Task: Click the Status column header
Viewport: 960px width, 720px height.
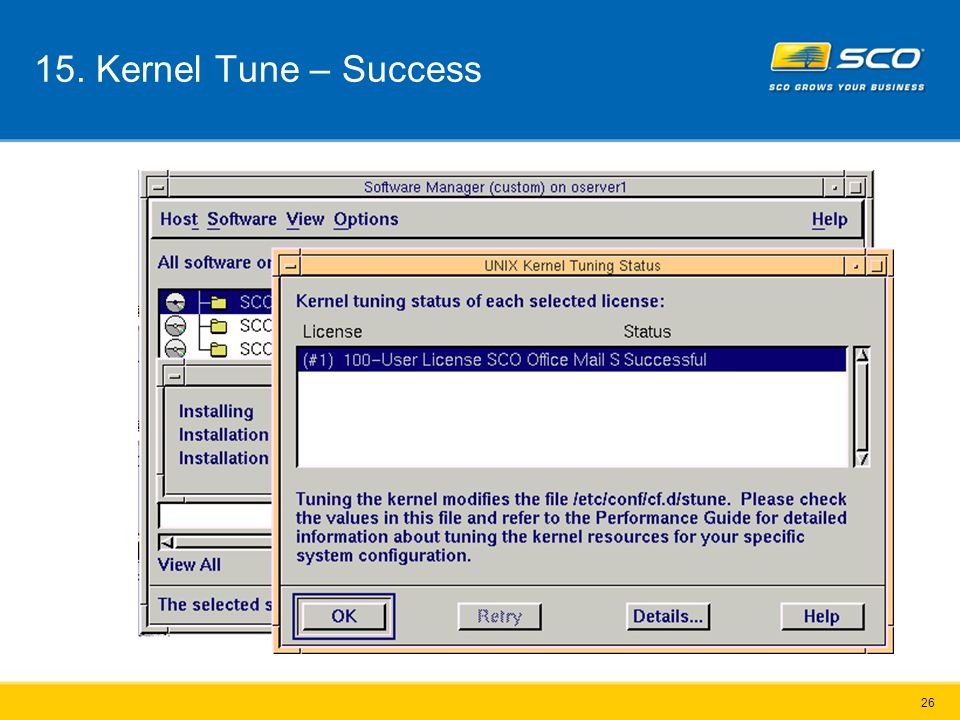Action: (647, 332)
